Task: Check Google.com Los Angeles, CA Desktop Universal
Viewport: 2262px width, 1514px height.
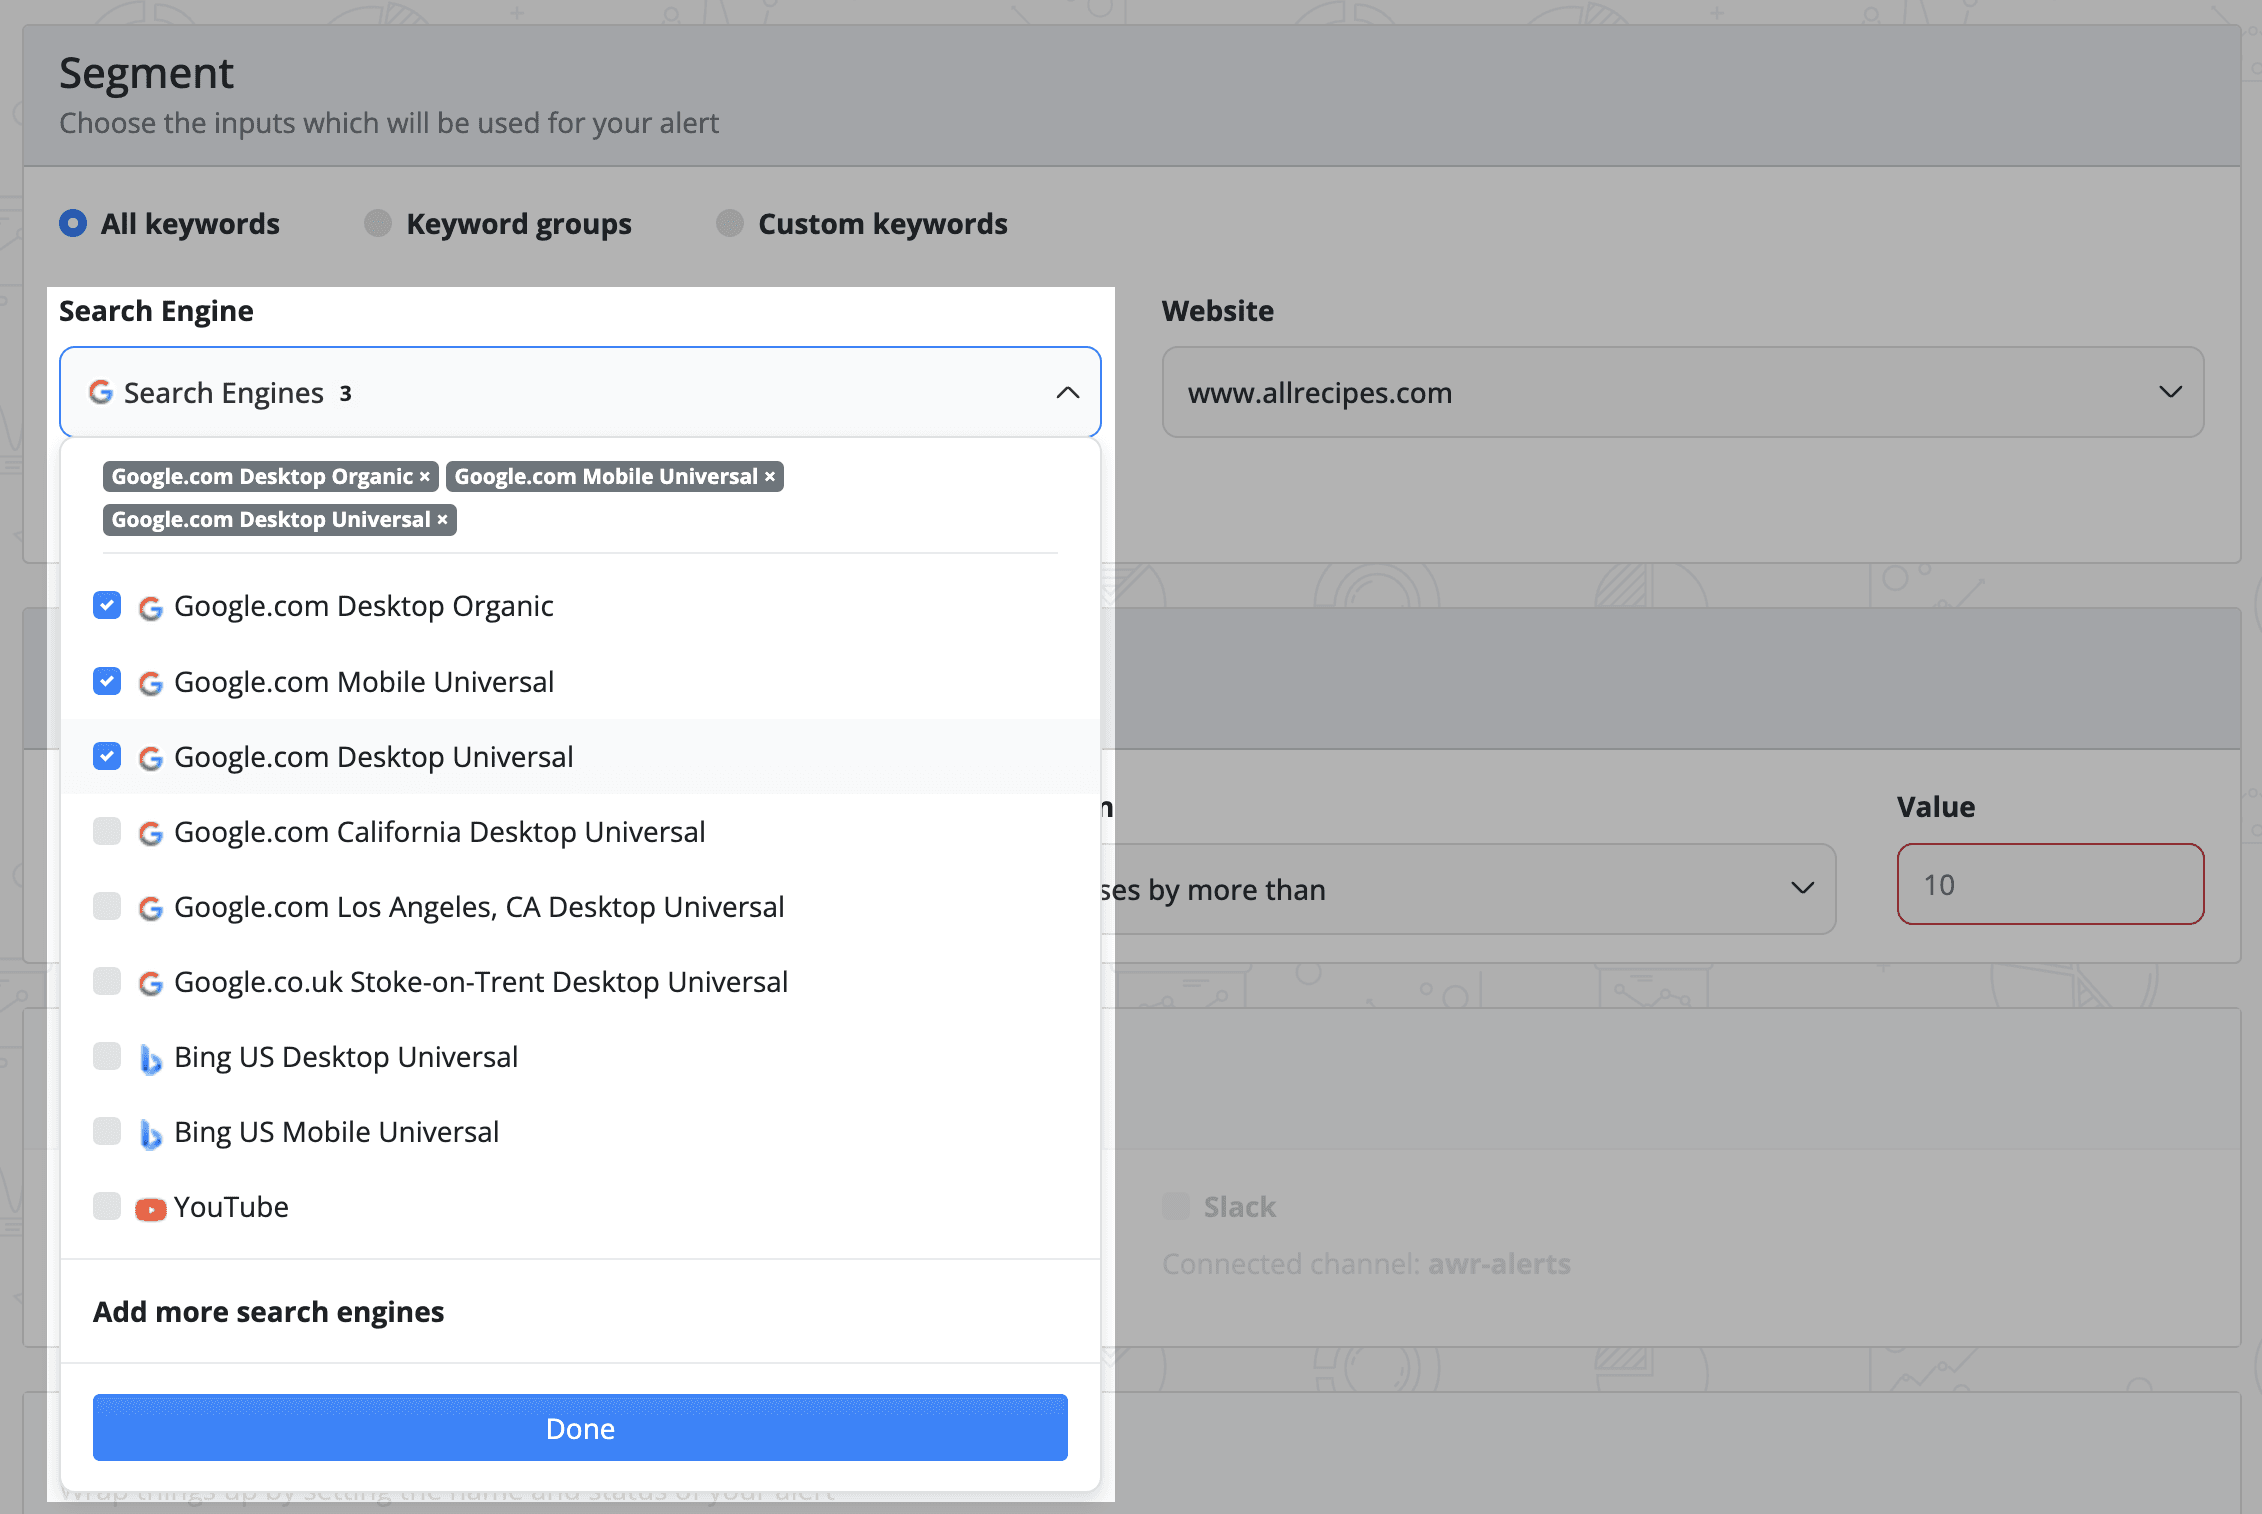Action: pyautogui.click(x=107, y=906)
